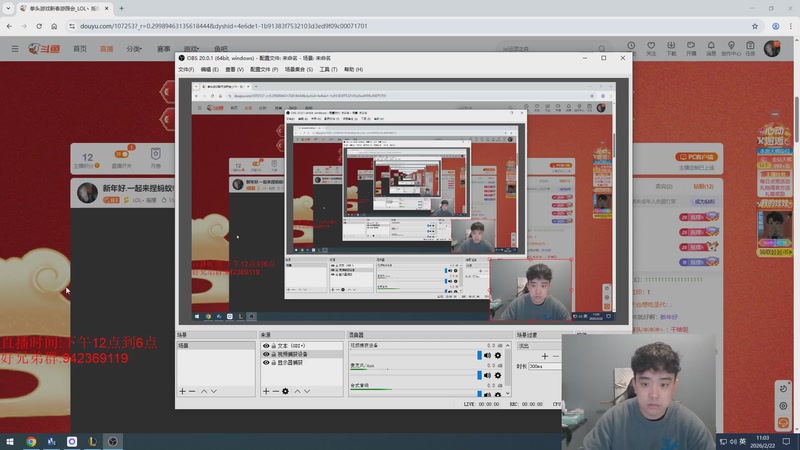This screenshot has height=450, width=800.
Task: Toggle the lock on 显示器捕获 source
Action: tap(273, 362)
